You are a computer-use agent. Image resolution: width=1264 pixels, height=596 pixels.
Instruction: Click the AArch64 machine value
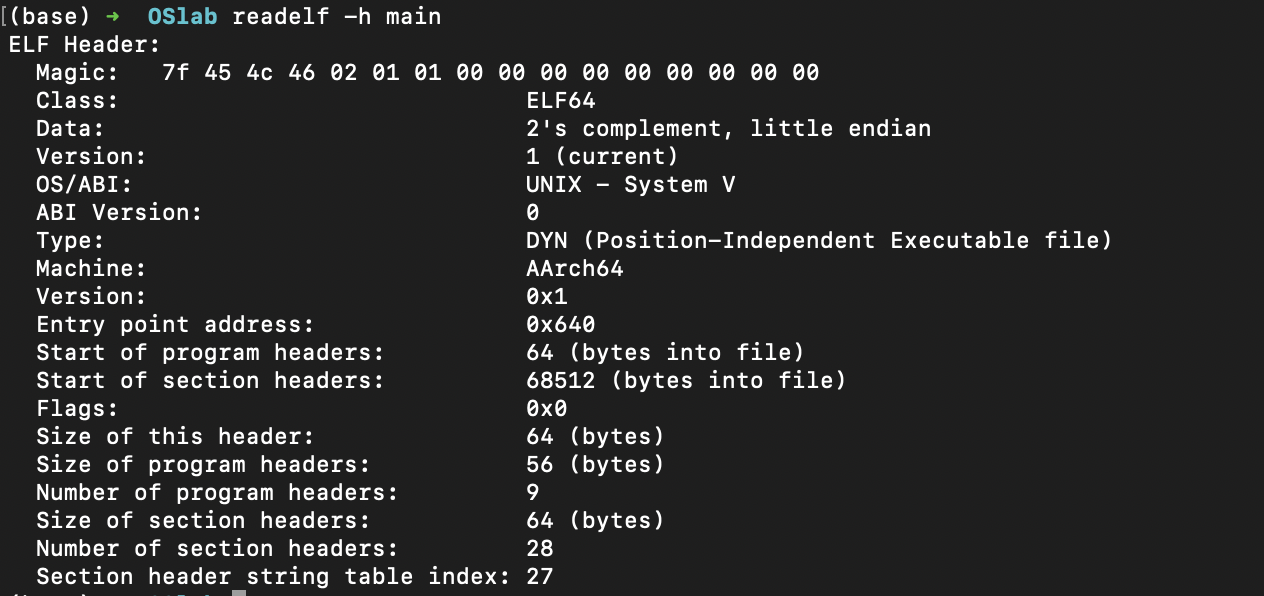[575, 269]
